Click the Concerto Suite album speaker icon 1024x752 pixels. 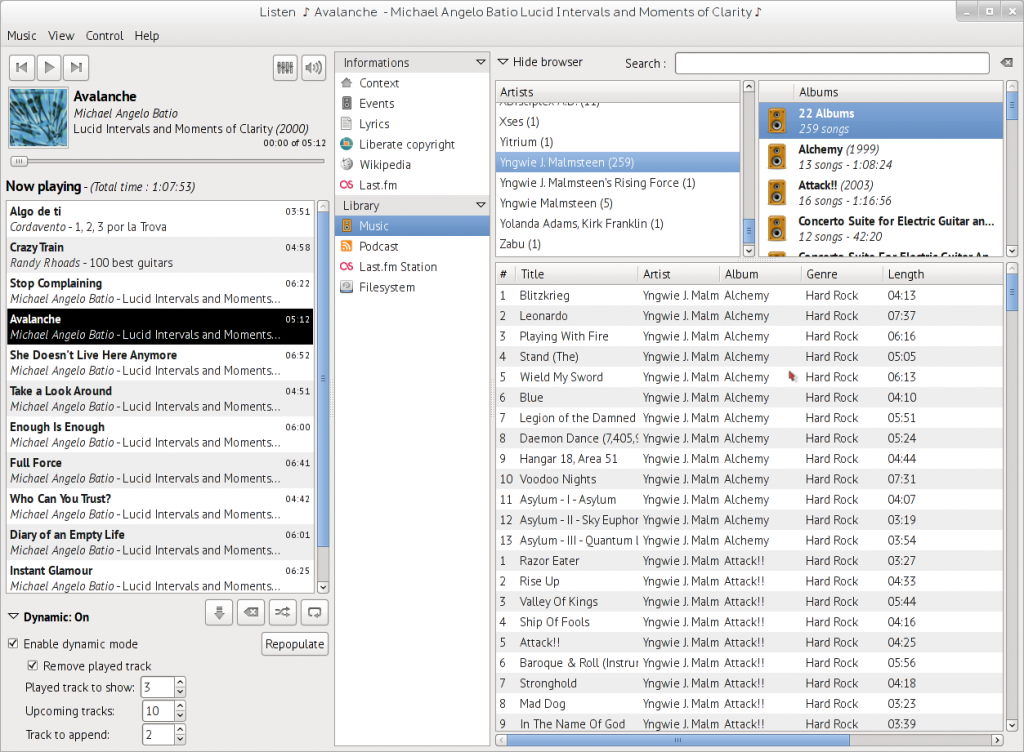click(776, 228)
